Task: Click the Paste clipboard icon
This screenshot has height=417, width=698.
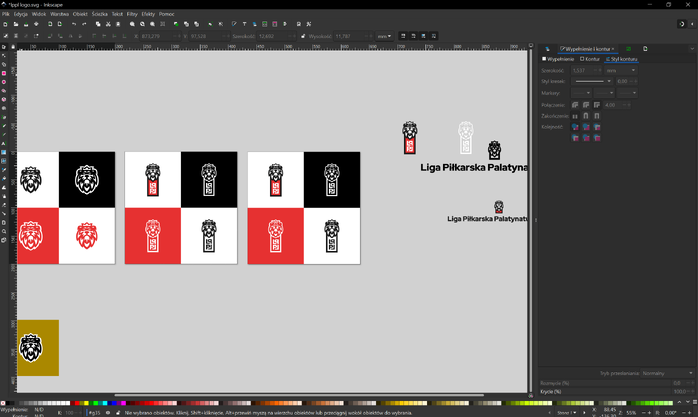Action: pos(118,24)
